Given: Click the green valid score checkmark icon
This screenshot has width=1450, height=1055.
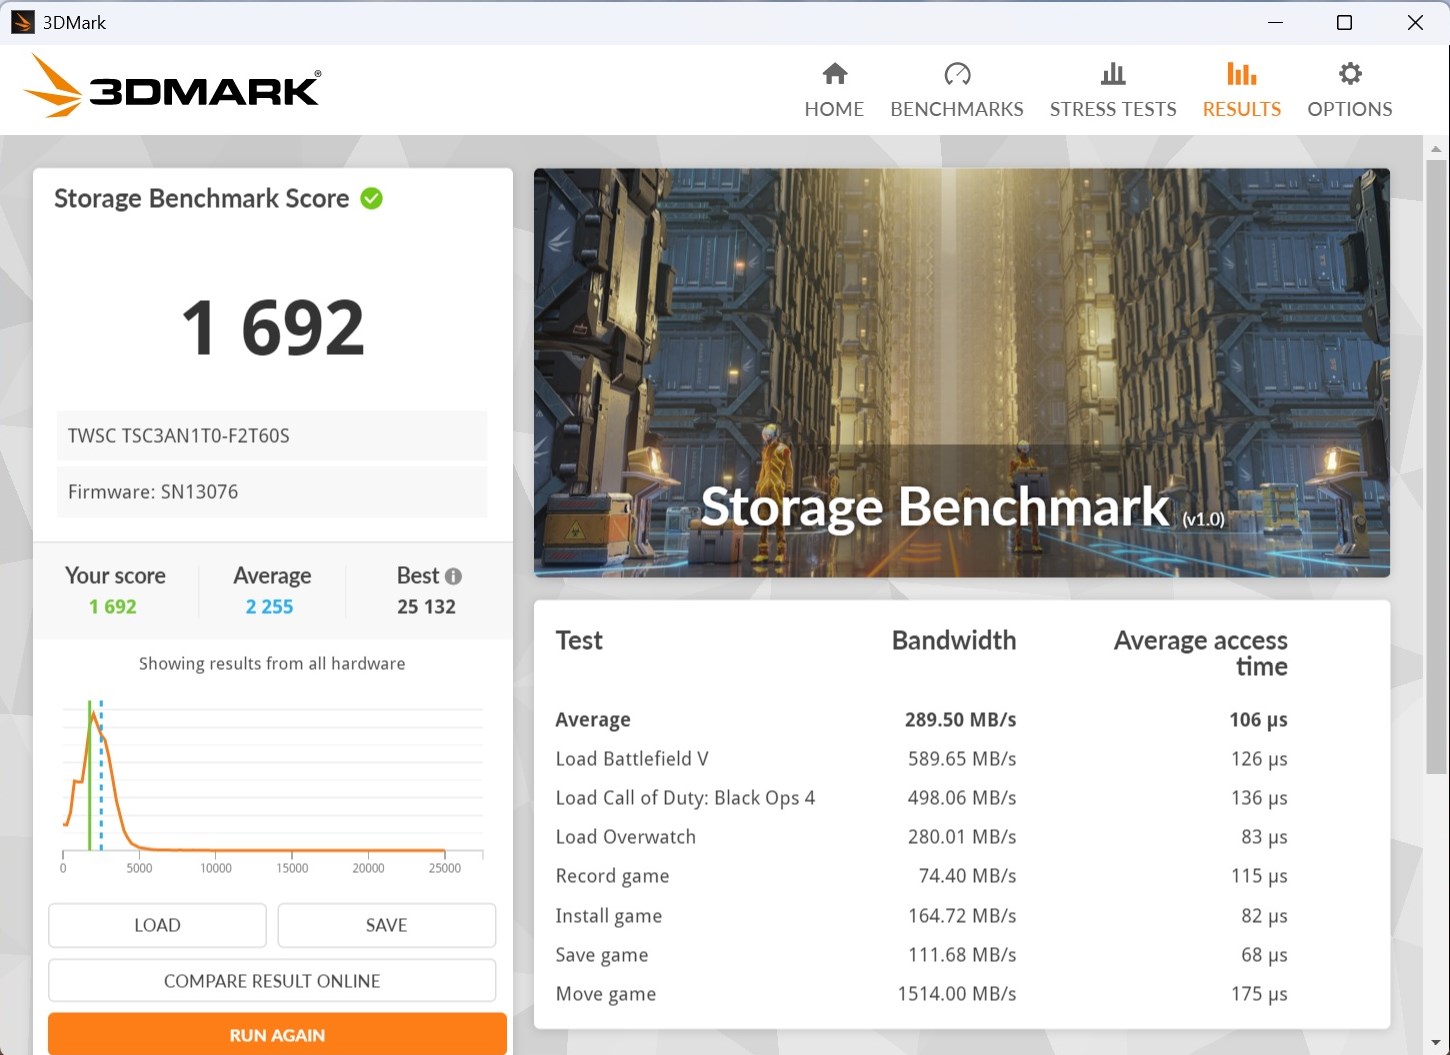Looking at the screenshot, I should [x=372, y=198].
